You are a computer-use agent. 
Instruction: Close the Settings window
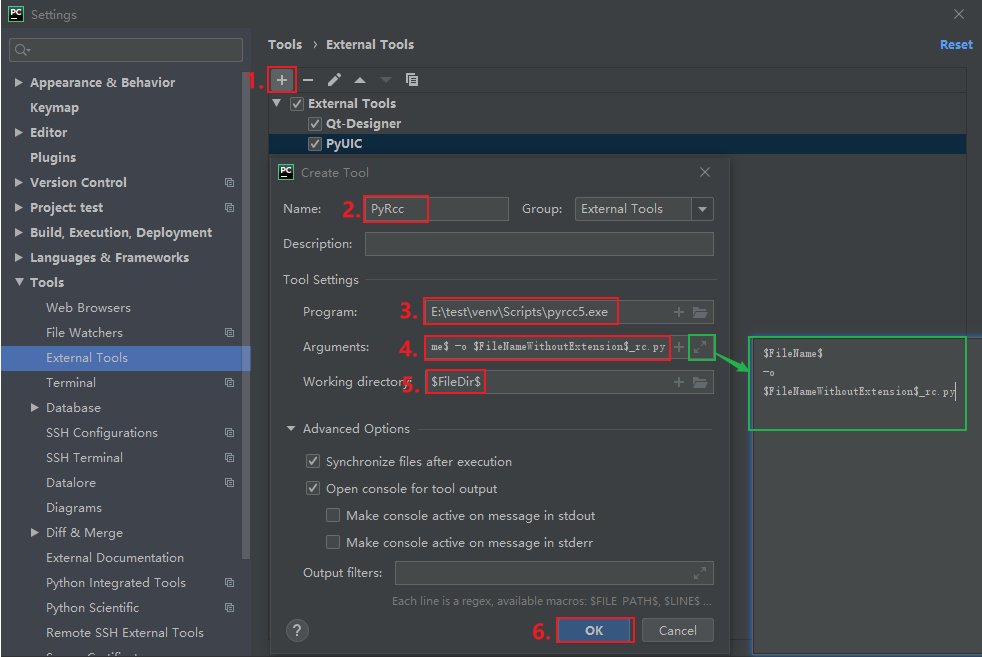click(958, 14)
